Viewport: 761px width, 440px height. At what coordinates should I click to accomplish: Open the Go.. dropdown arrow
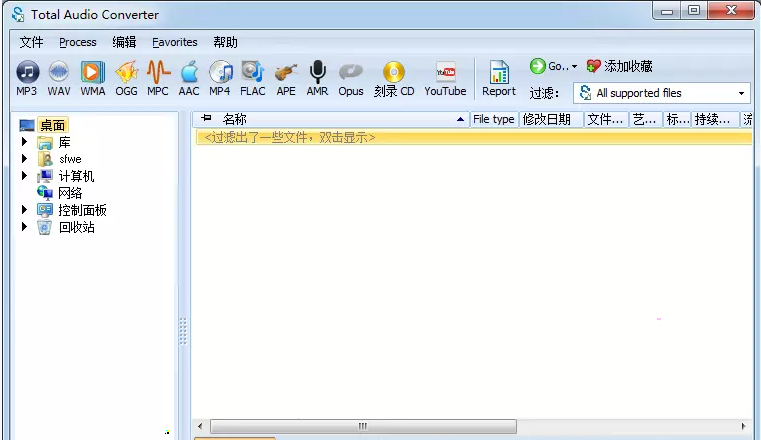(x=574, y=66)
